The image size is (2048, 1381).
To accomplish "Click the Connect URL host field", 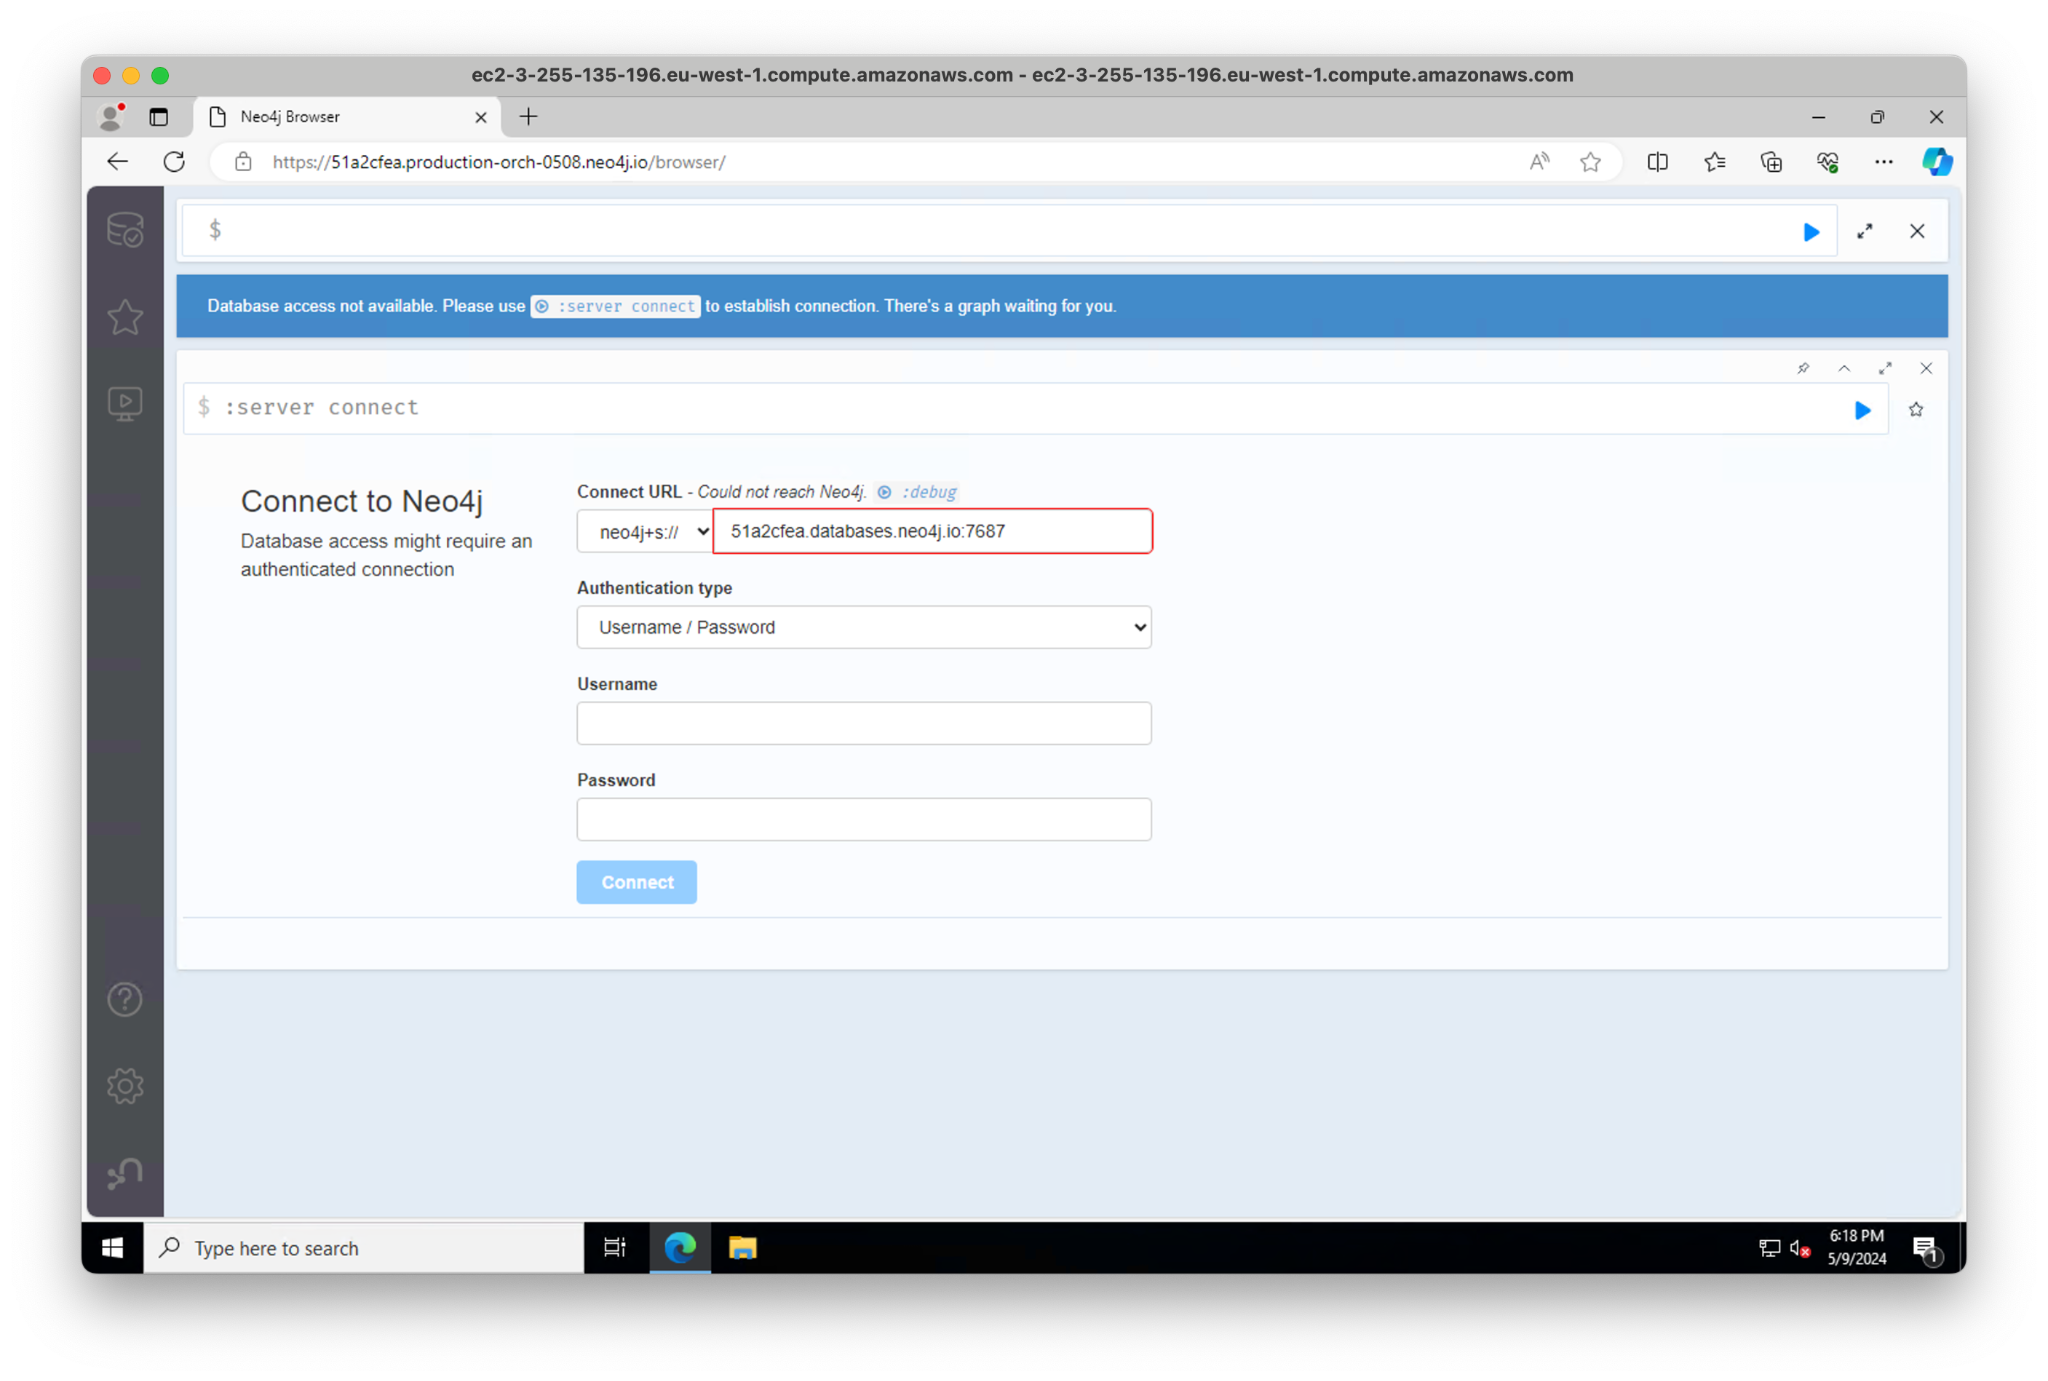I will coord(932,531).
